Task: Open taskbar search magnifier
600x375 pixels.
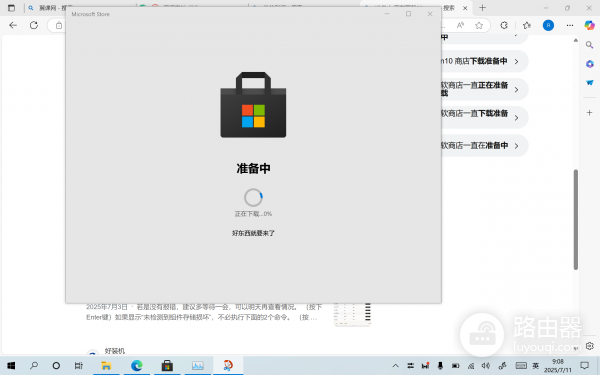Action: point(34,365)
